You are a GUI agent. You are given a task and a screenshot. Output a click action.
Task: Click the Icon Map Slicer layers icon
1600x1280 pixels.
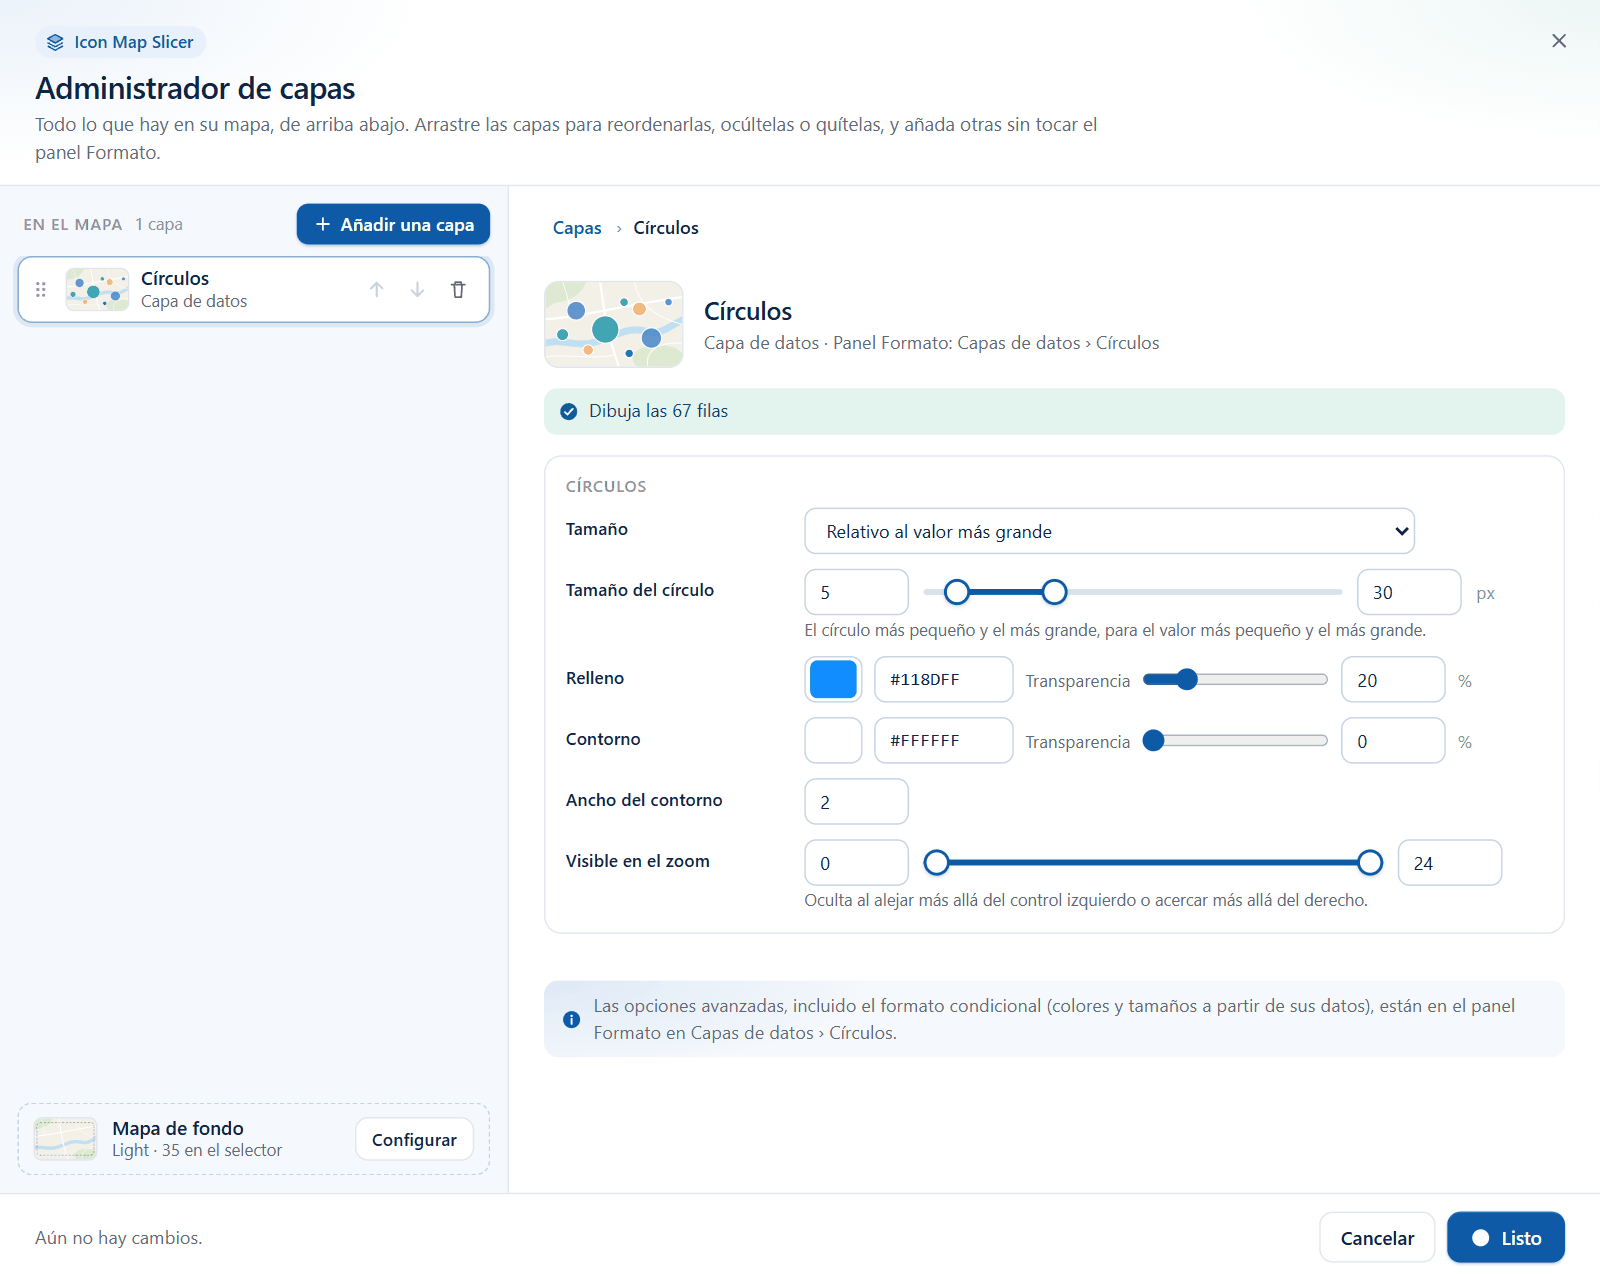point(55,42)
